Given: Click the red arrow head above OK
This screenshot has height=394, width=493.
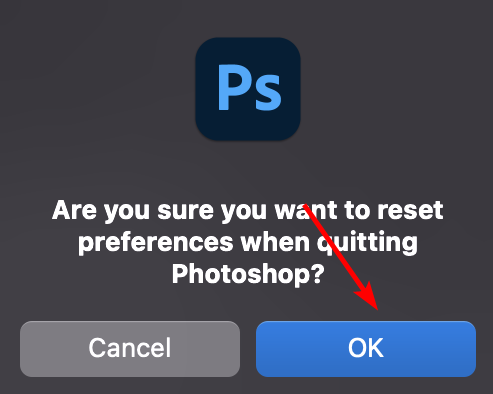Looking at the screenshot, I should click(x=369, y=296).
